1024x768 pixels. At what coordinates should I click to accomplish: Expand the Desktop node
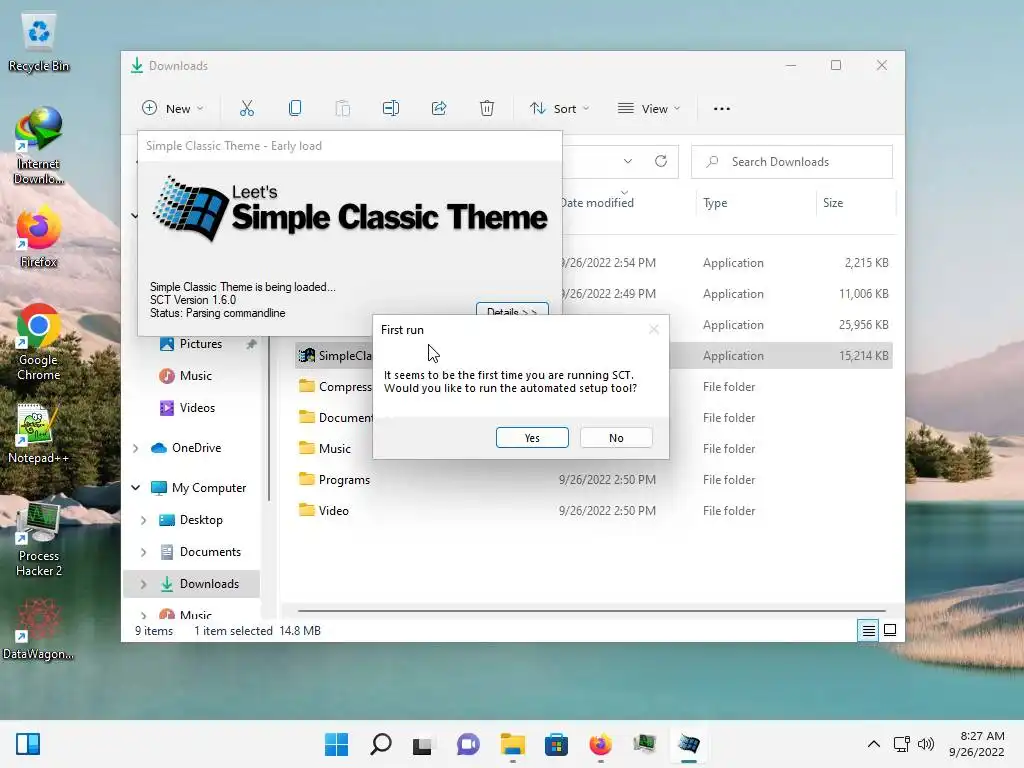point(144,520)
